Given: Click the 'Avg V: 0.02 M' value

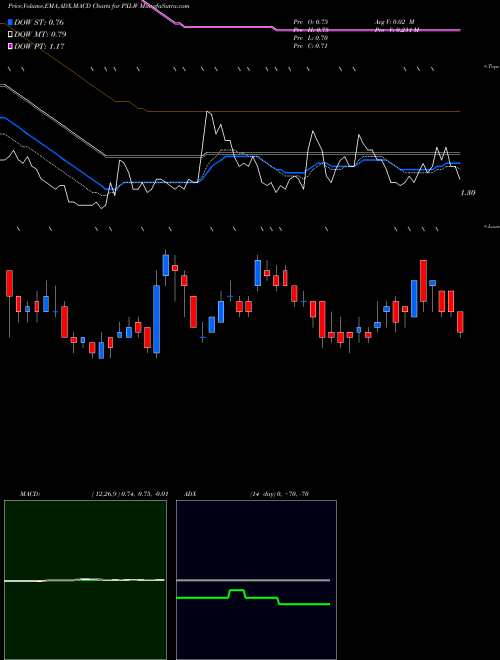Looking at the screenshot, I should (x=395, y=22).
